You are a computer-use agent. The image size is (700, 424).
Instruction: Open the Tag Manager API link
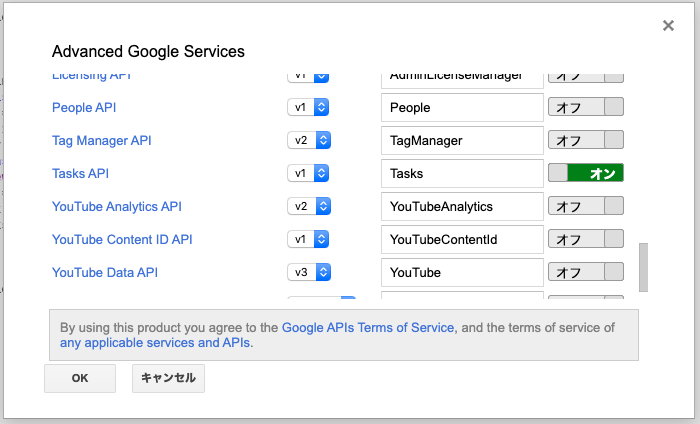pos(102,141)
